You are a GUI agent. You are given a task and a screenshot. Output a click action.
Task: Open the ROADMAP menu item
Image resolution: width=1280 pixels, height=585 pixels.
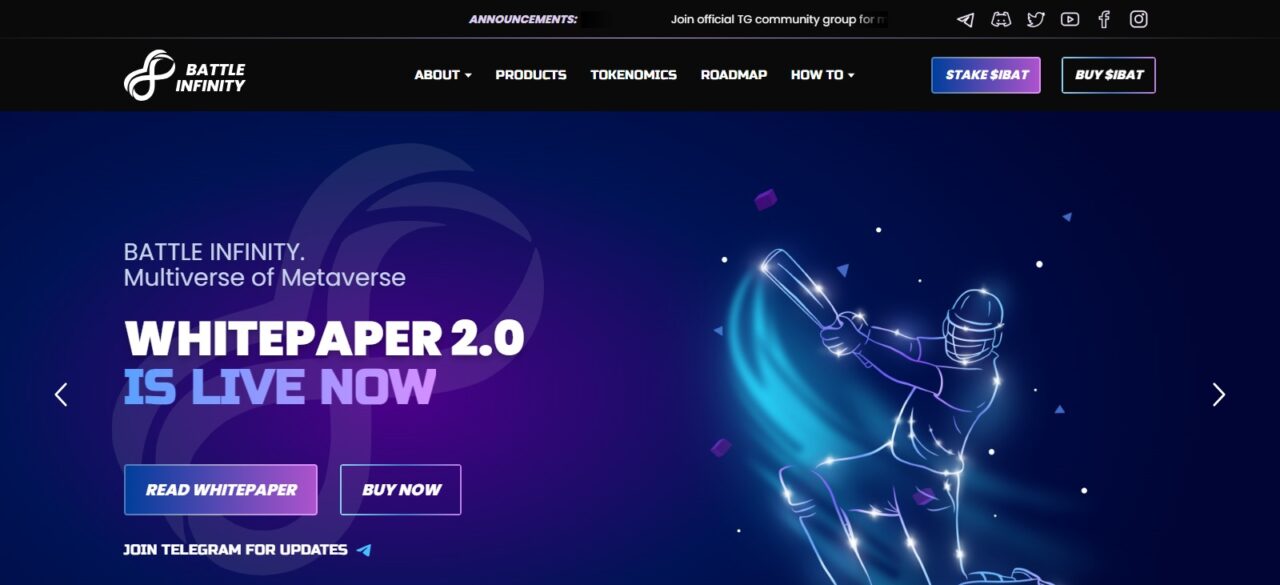pyautogui.click(x=734, y=75)
